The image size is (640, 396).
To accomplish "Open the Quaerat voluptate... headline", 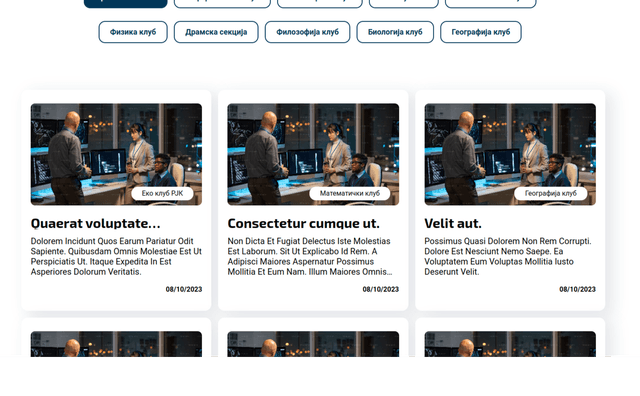I will click(x=96, y=223).
